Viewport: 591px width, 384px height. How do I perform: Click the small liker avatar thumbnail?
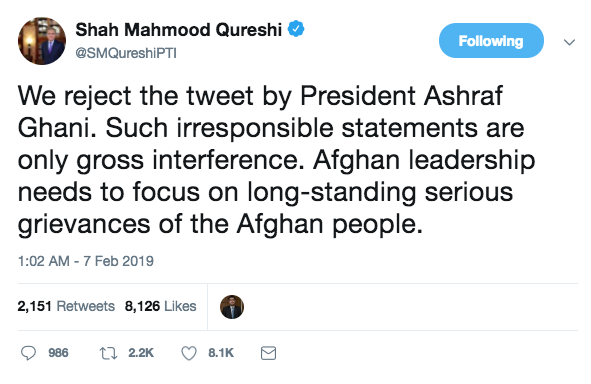pos(232,307)
